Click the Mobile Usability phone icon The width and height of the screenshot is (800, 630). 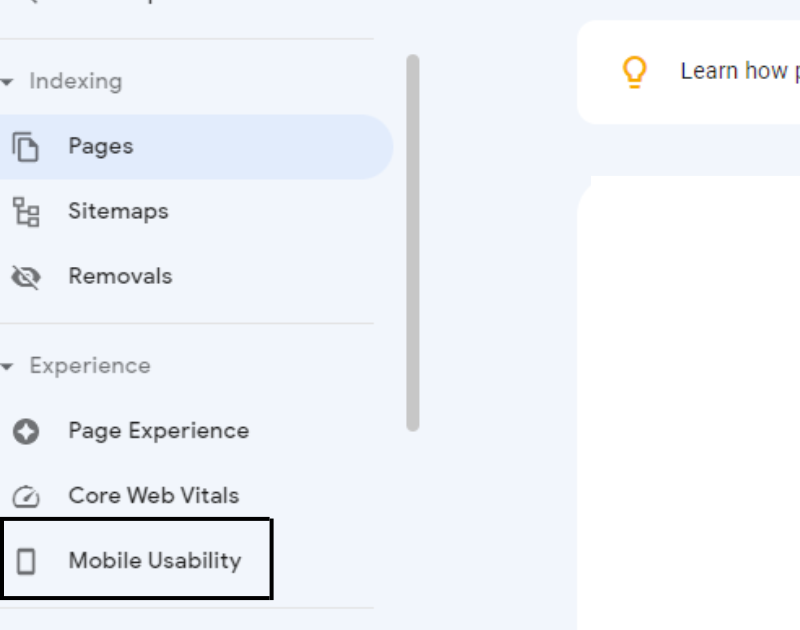26,561
